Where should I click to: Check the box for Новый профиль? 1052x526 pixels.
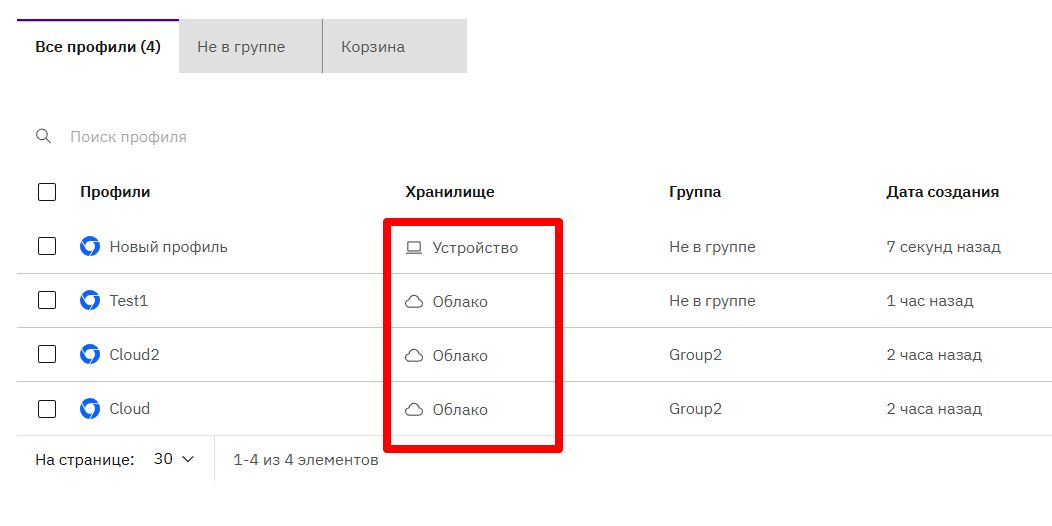coord(47,246)
